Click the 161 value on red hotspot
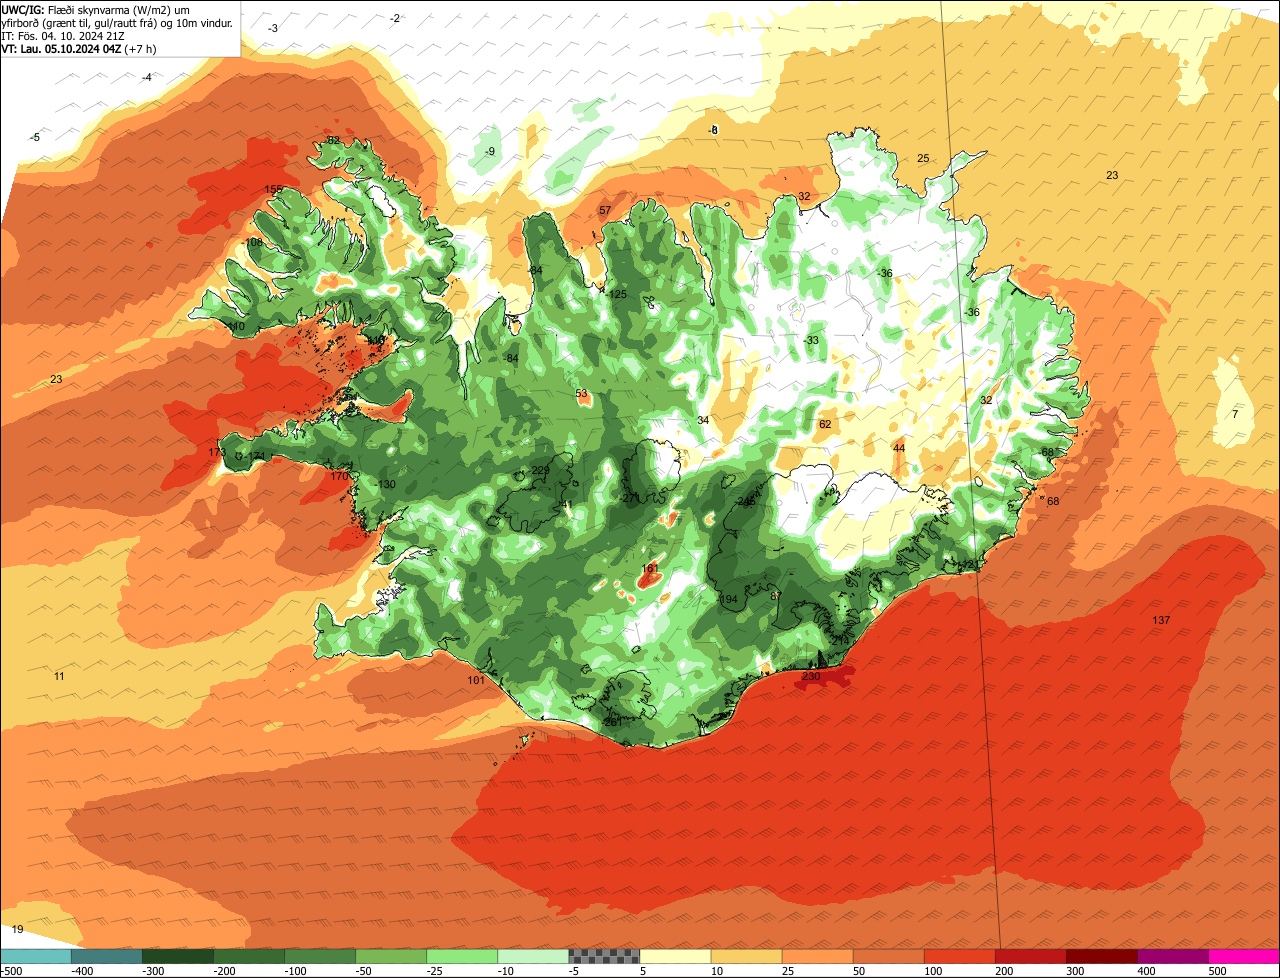This screenshot has width=1280, height=978. 650,569
